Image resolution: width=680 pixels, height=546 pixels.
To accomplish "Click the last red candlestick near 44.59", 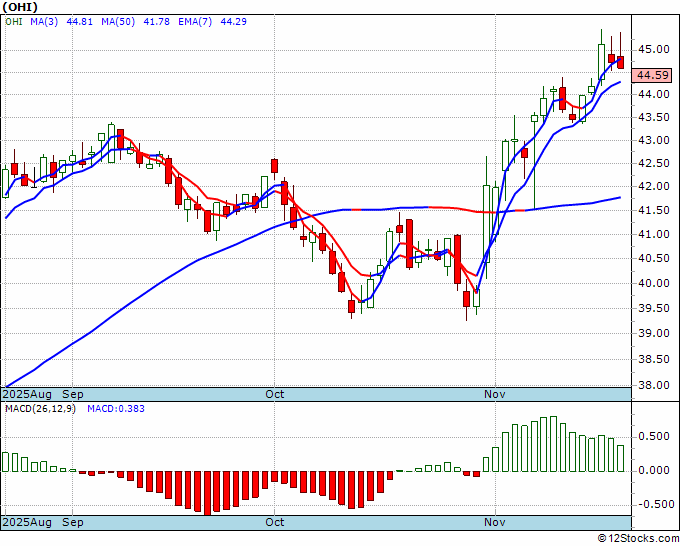I will (621, 62).
